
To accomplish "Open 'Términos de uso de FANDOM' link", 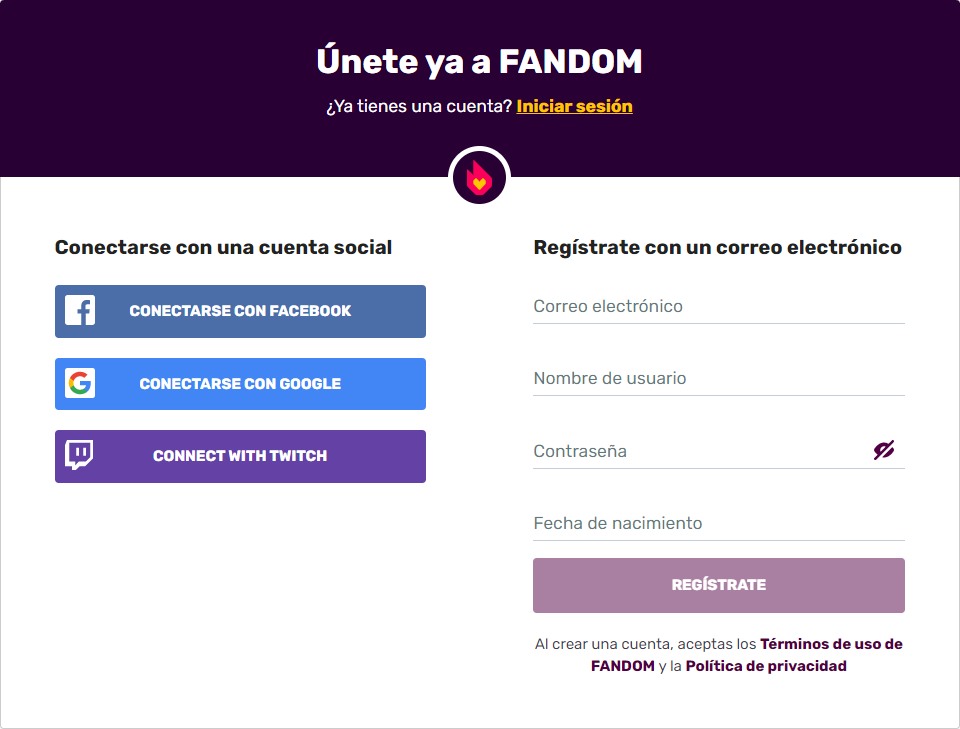I will [831, 644].
